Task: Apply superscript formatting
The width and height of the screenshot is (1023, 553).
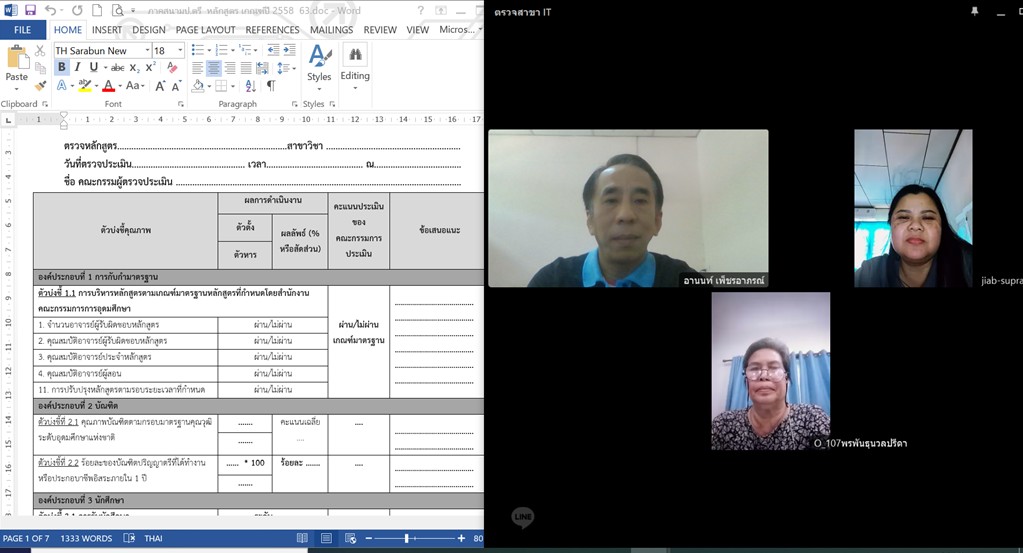Action: (x=150, y=67)
